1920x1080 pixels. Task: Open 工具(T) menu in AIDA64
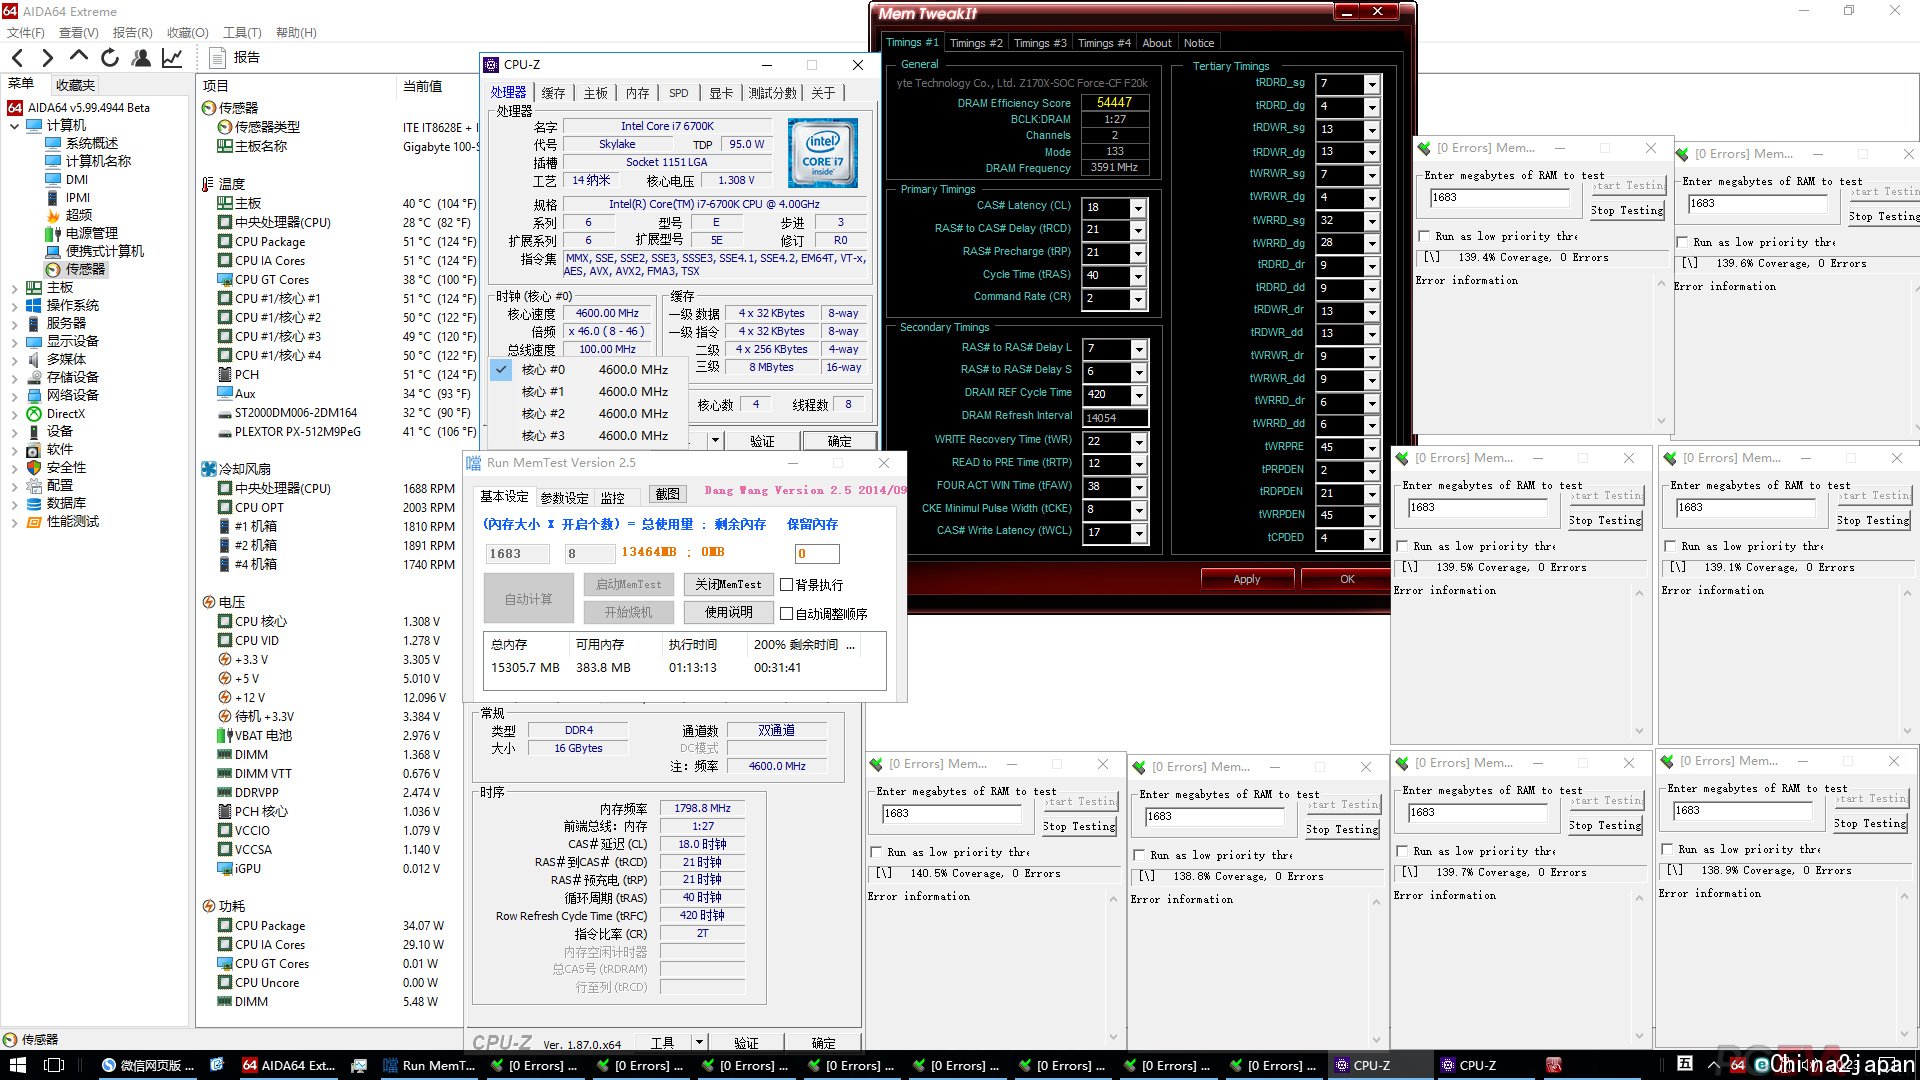tap(242, 32)
